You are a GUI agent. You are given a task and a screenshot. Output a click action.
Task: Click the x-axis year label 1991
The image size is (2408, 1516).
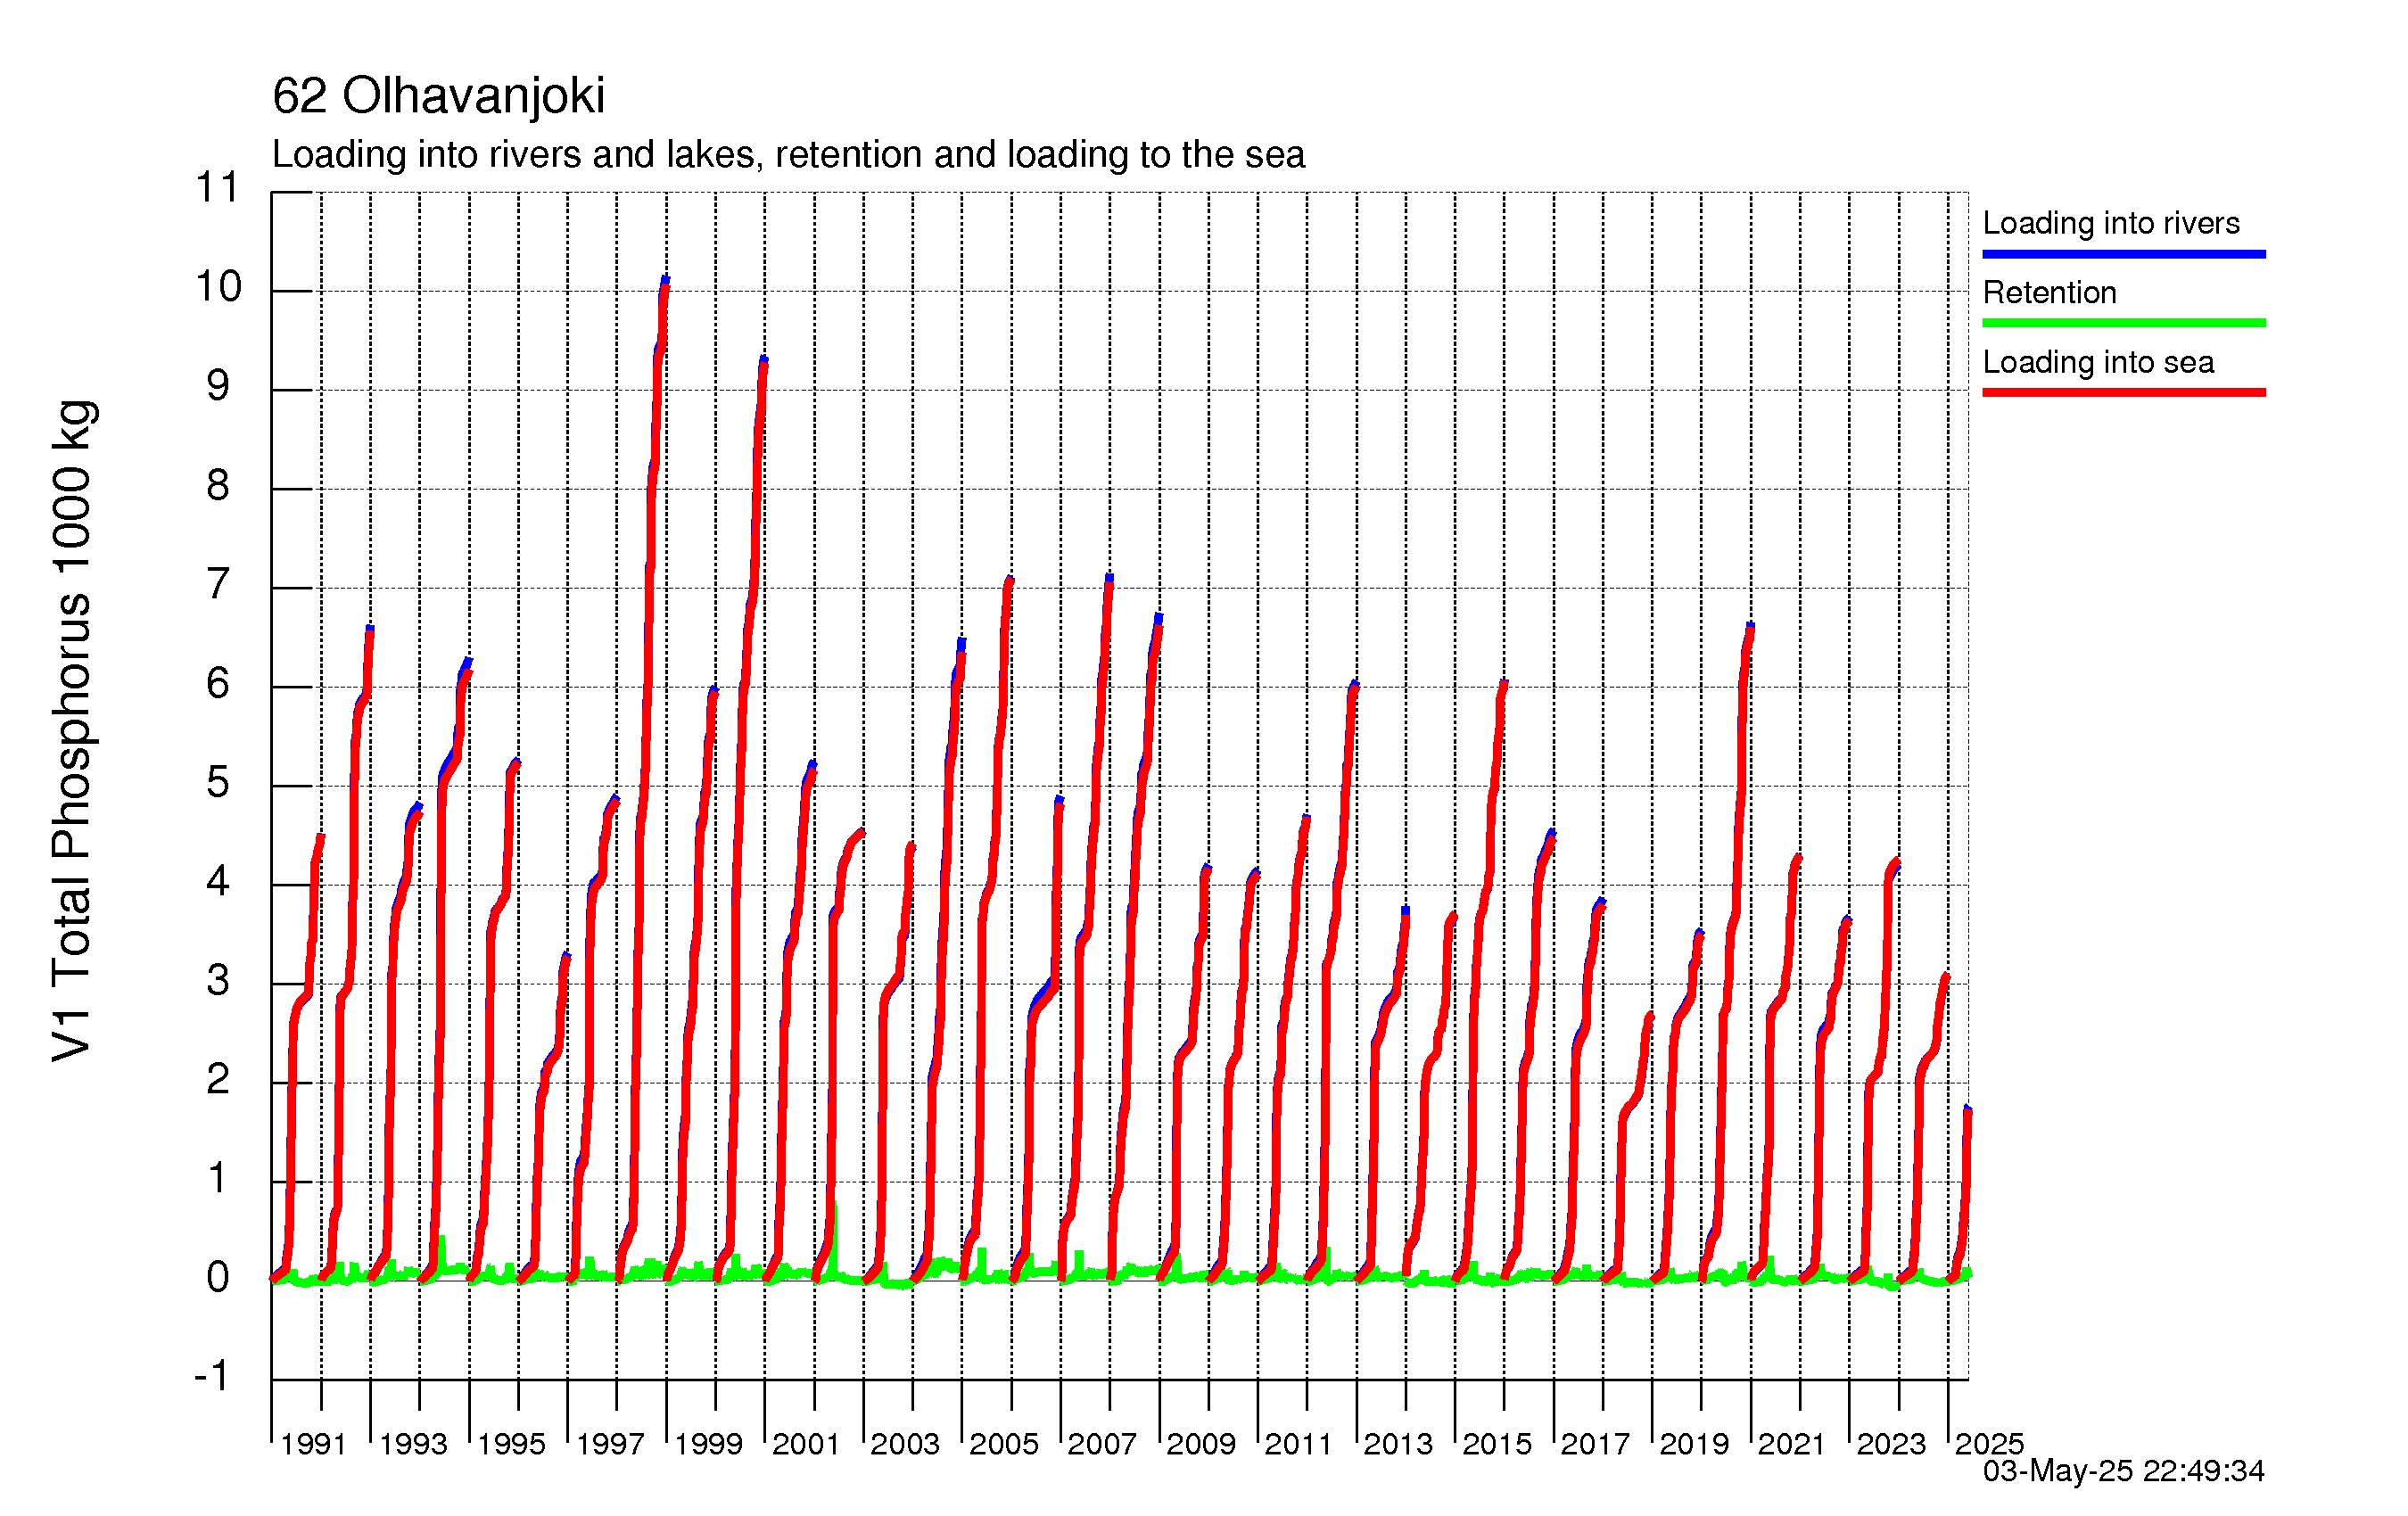(x=313, y=1444)
